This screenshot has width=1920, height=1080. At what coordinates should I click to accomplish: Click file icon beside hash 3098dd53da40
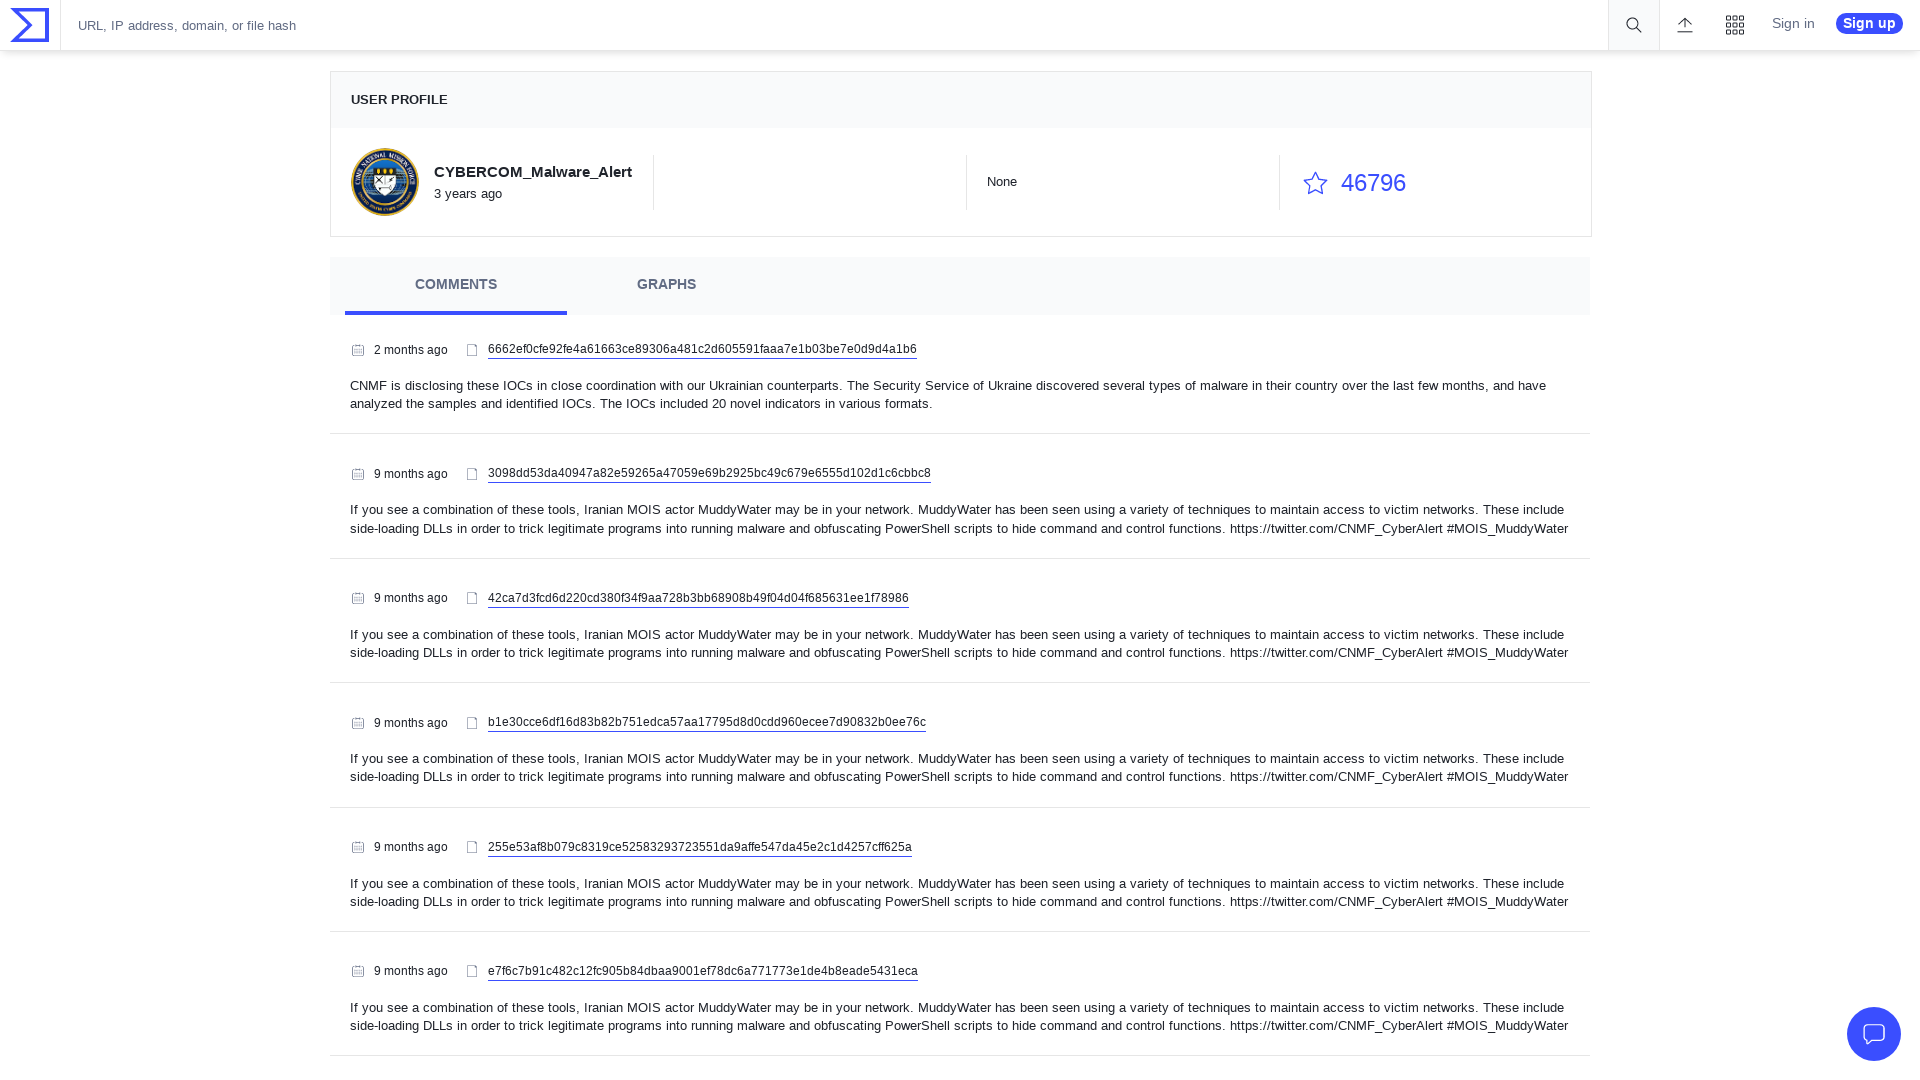pos(472,474)
